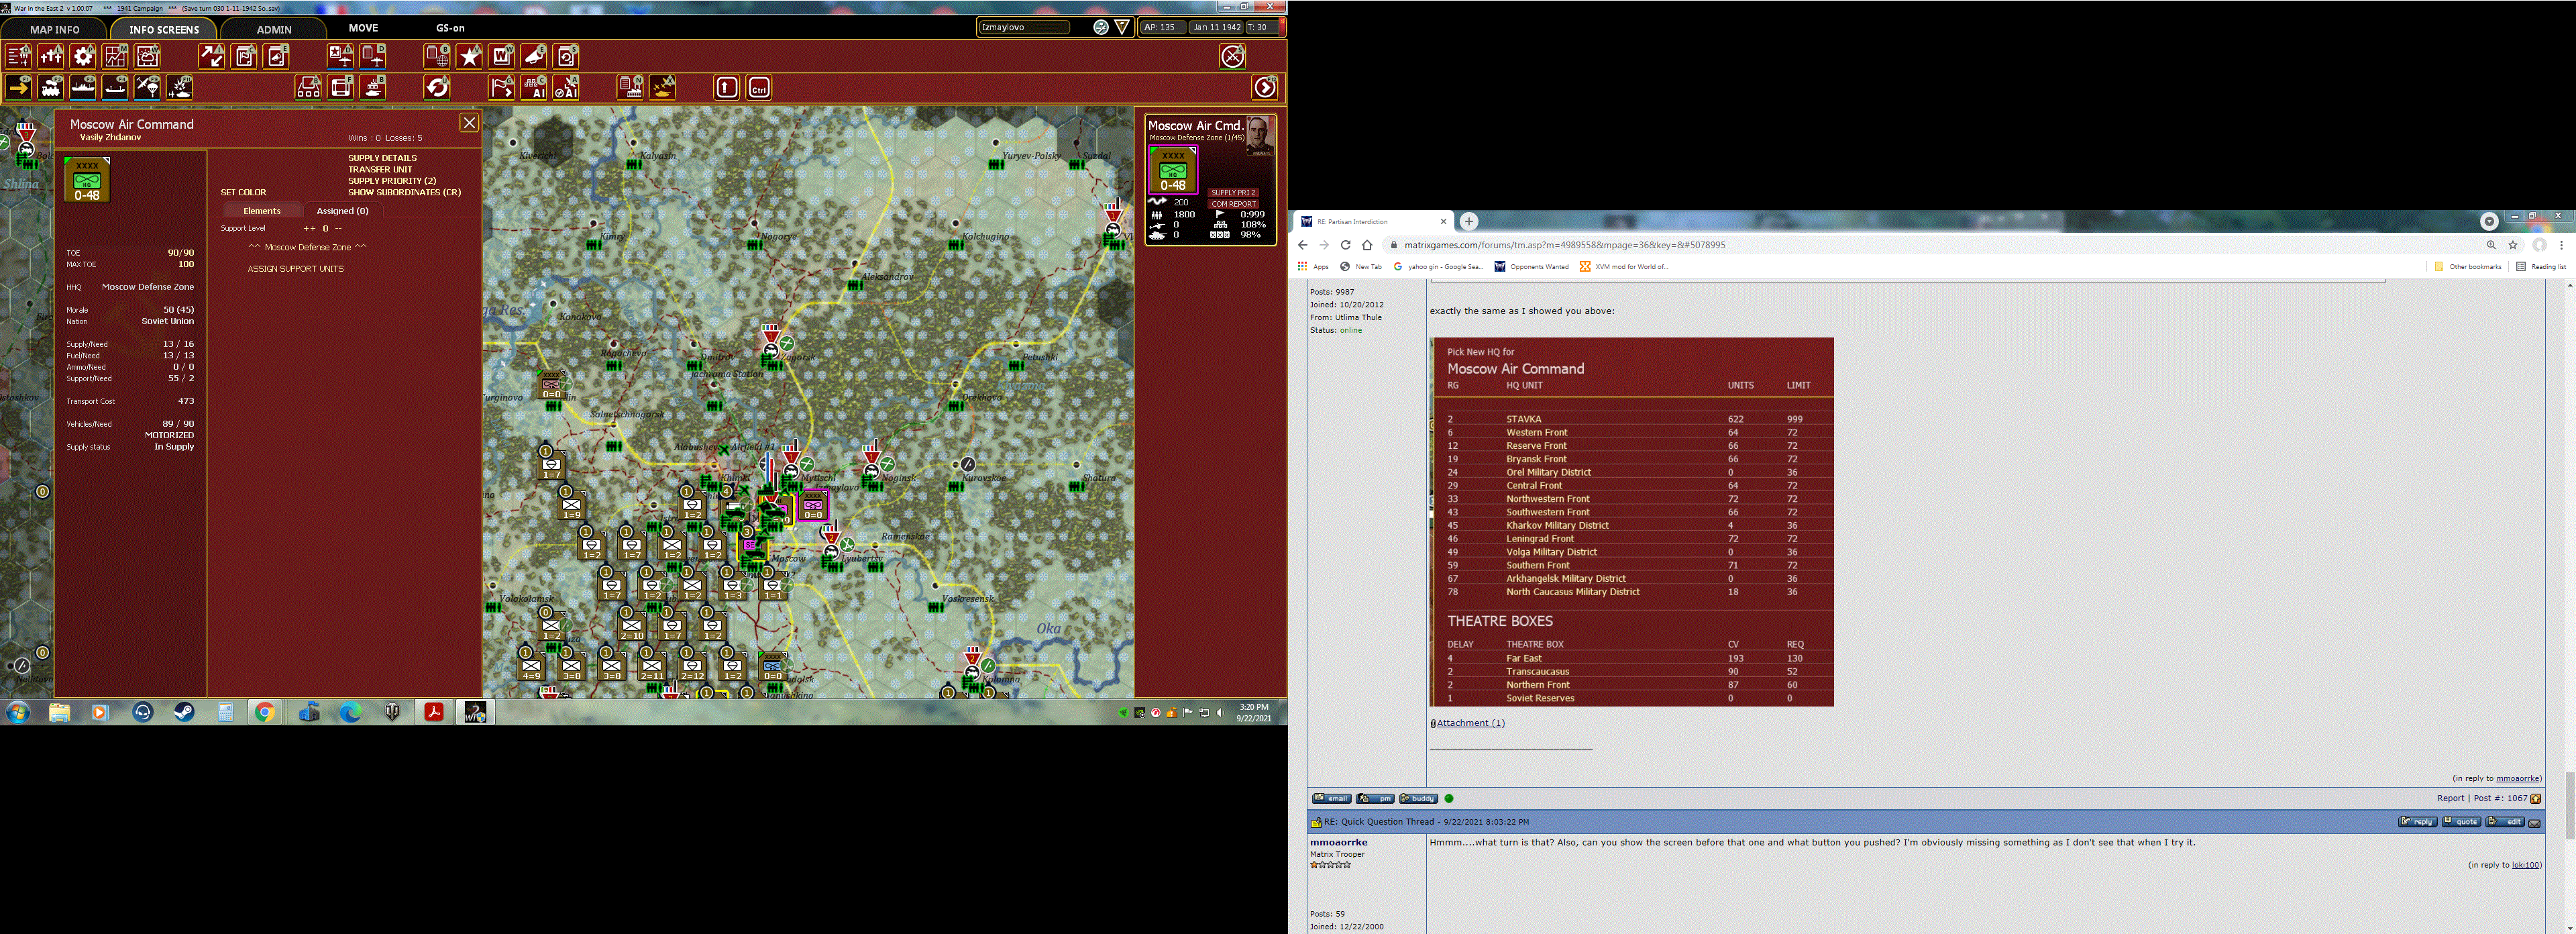
Task: Open the order of battle list icon
Action: (18, 56)
